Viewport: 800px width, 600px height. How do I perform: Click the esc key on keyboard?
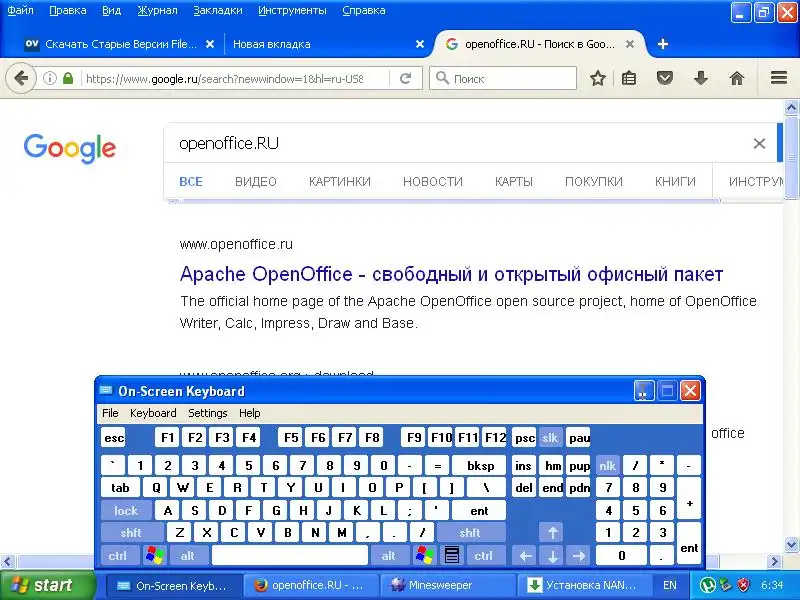(x=113, y=437)
